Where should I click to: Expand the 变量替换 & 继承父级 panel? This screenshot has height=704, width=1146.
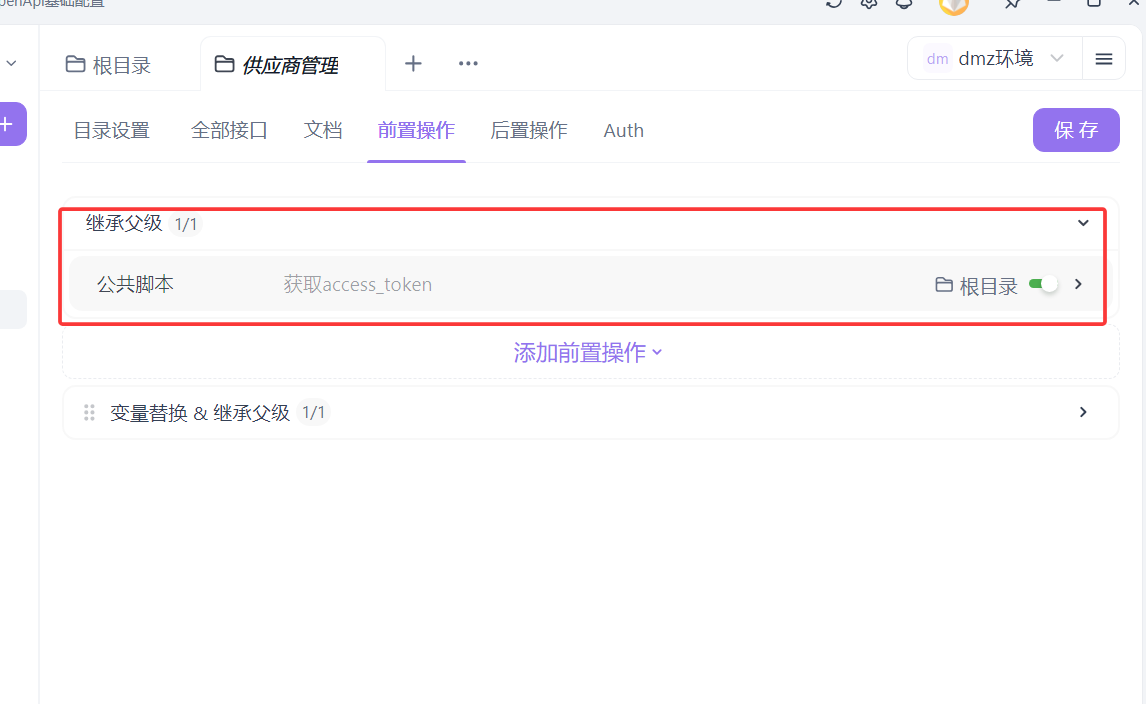coord(1082,411)
